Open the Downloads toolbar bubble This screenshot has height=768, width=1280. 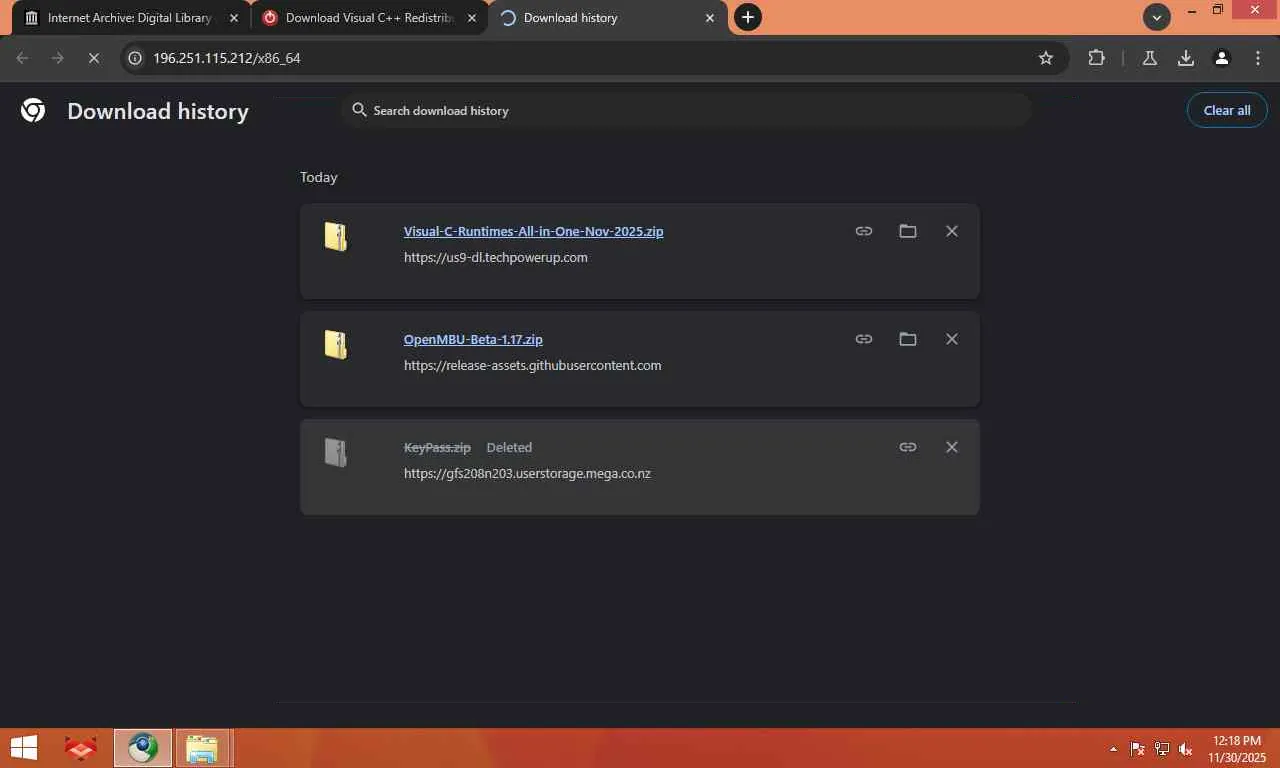click(x=1186, y=58)
